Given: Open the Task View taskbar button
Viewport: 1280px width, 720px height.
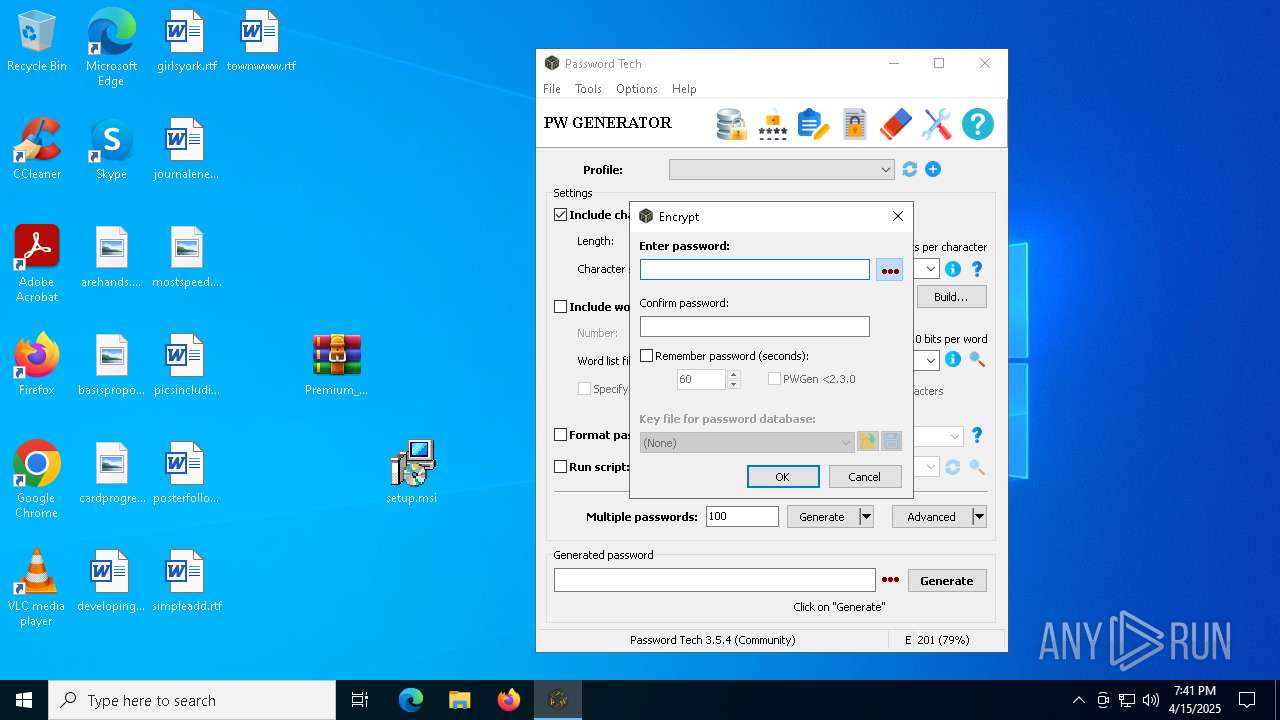Looking at the screenshot, I should 360,700.
